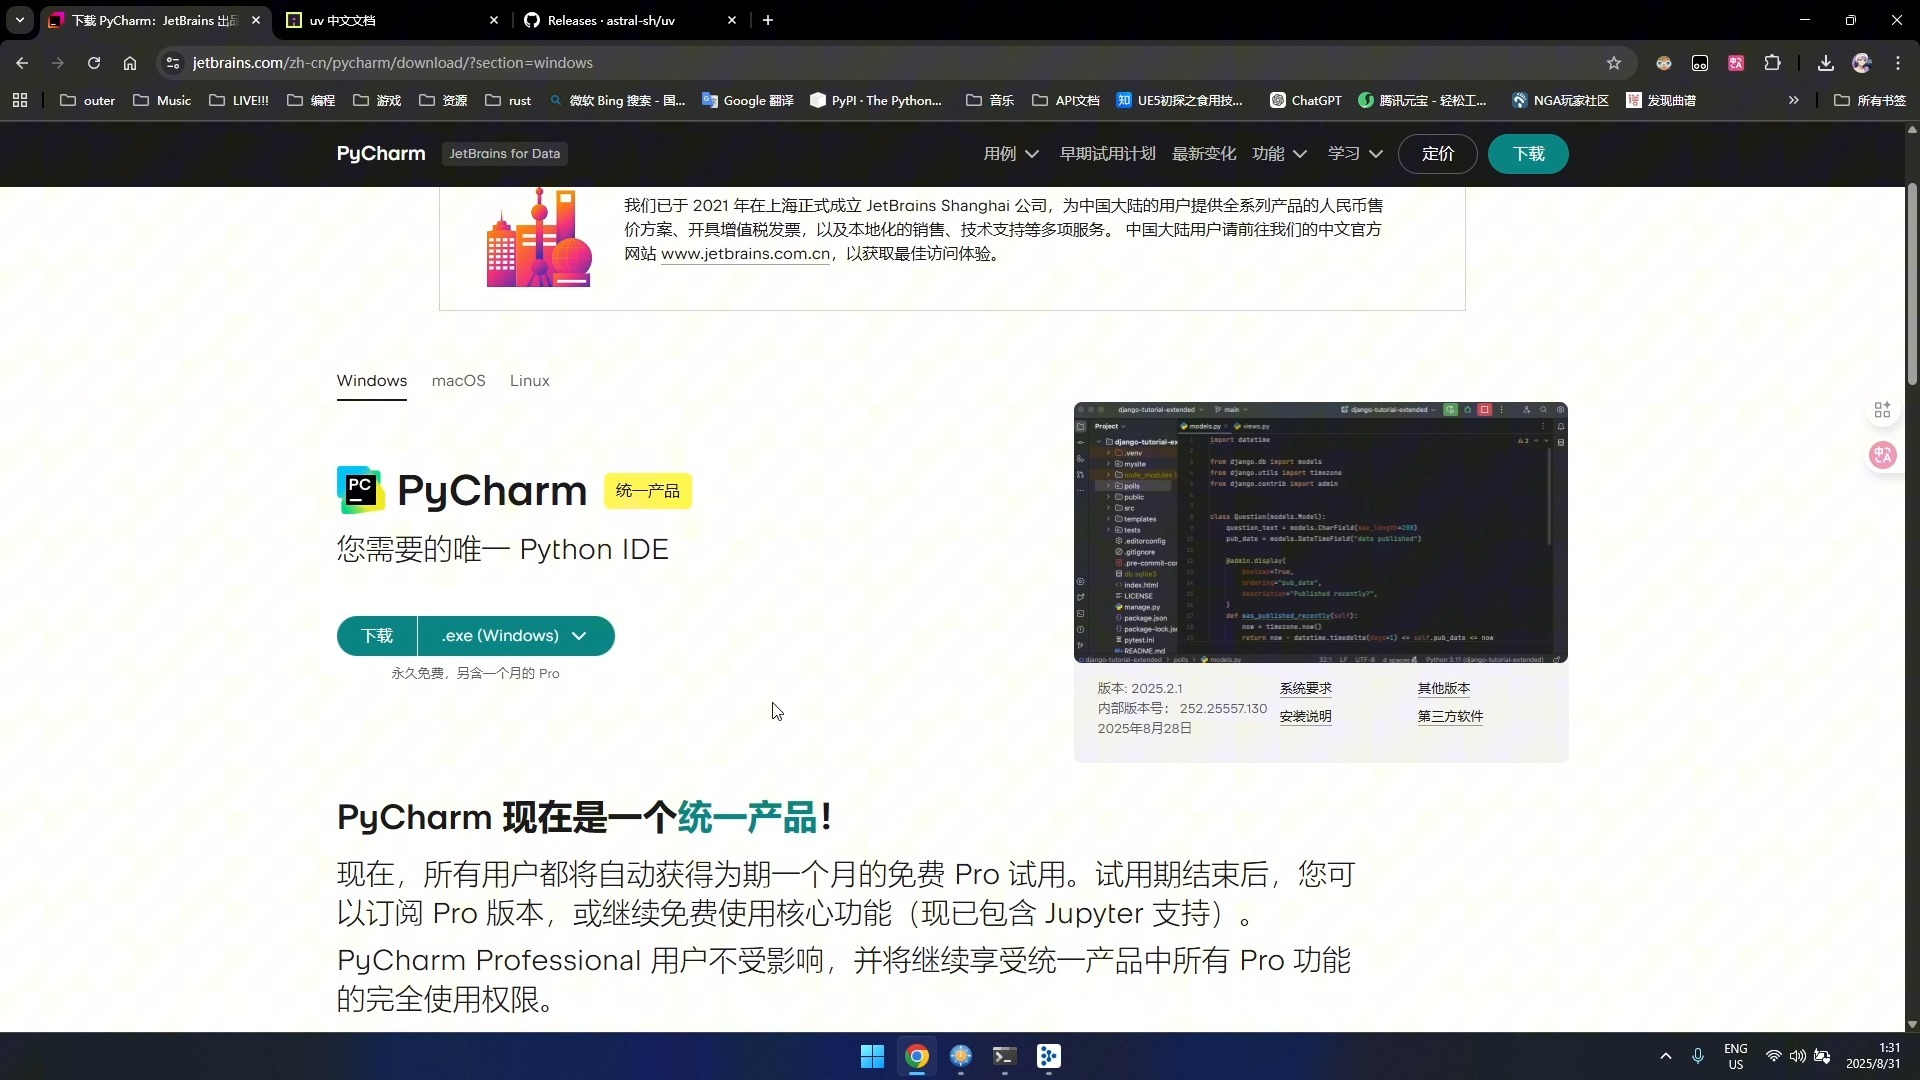Open the taskbar clock and date

[1872, 1056]
